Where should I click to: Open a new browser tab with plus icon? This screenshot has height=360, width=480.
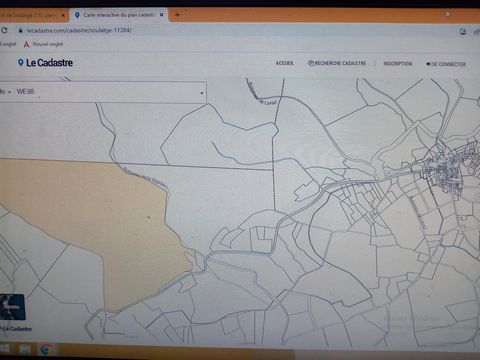click(x=177, y=15)
